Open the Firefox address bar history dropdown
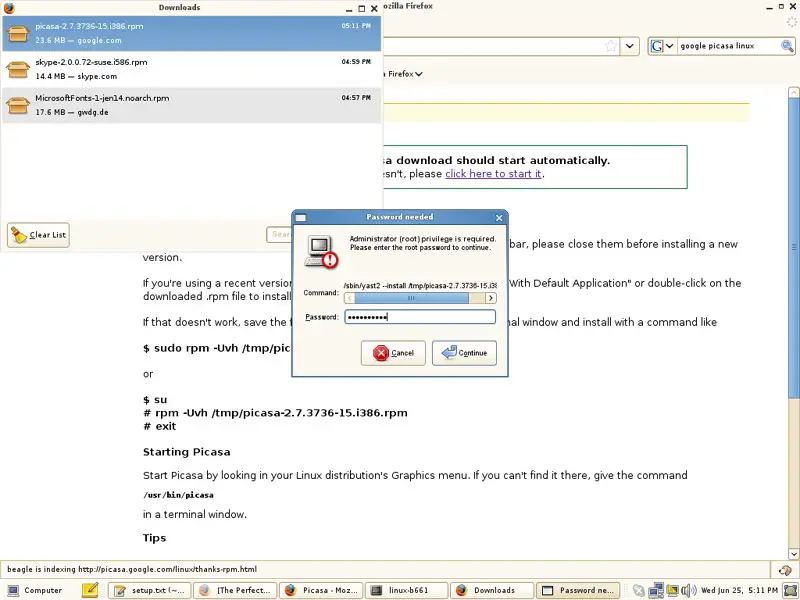Viewport: 800px width, 600px height. 630,46
